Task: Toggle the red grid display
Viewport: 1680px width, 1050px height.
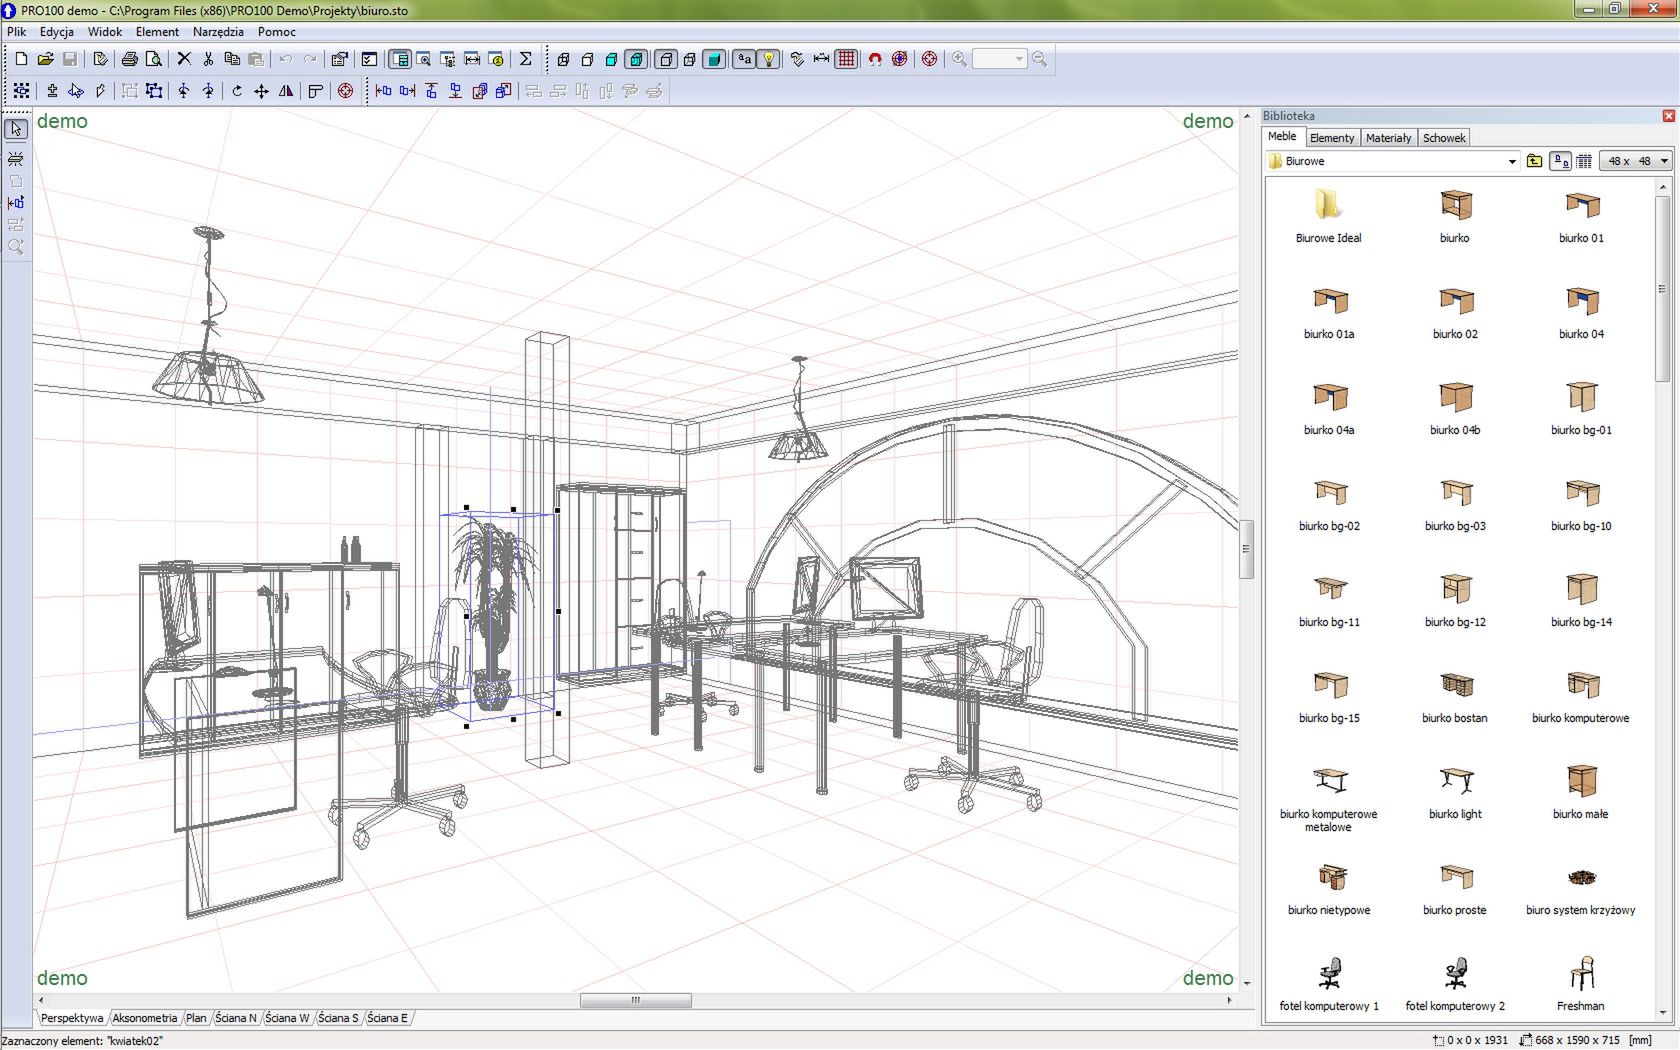Action: (846, 59)
